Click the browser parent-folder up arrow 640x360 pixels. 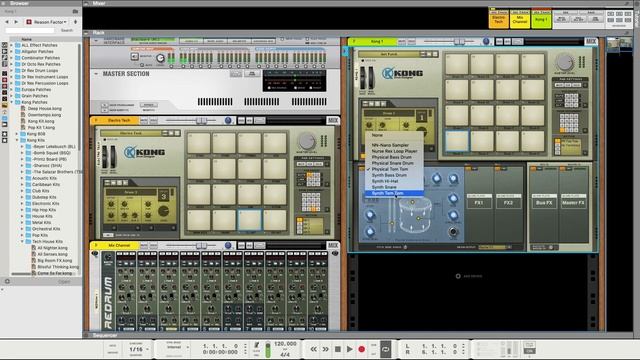tap(75, 22)
